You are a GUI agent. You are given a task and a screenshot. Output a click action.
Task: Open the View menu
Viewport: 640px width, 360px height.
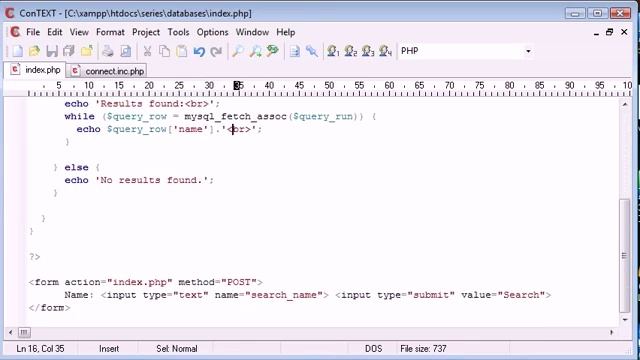(x=79, y=32)
